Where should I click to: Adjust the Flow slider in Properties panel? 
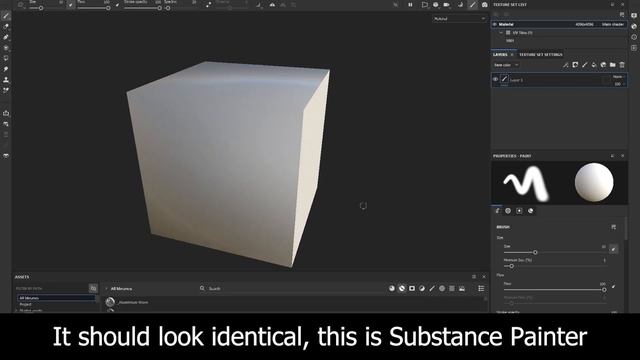(x=555, y=290)
